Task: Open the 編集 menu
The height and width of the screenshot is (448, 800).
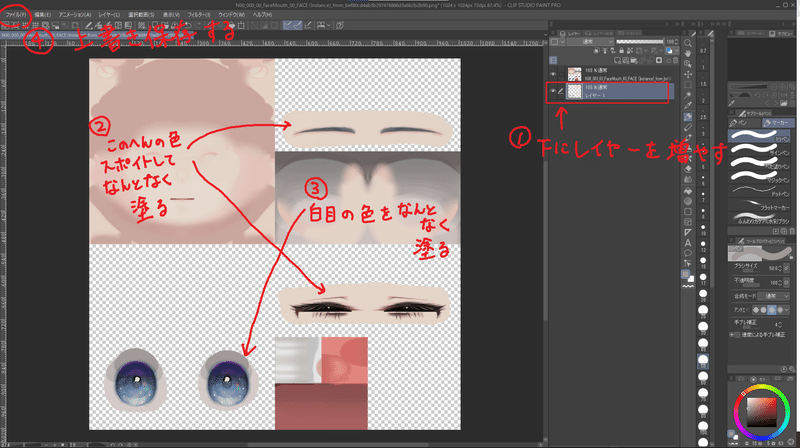Action: click(43, 15)
